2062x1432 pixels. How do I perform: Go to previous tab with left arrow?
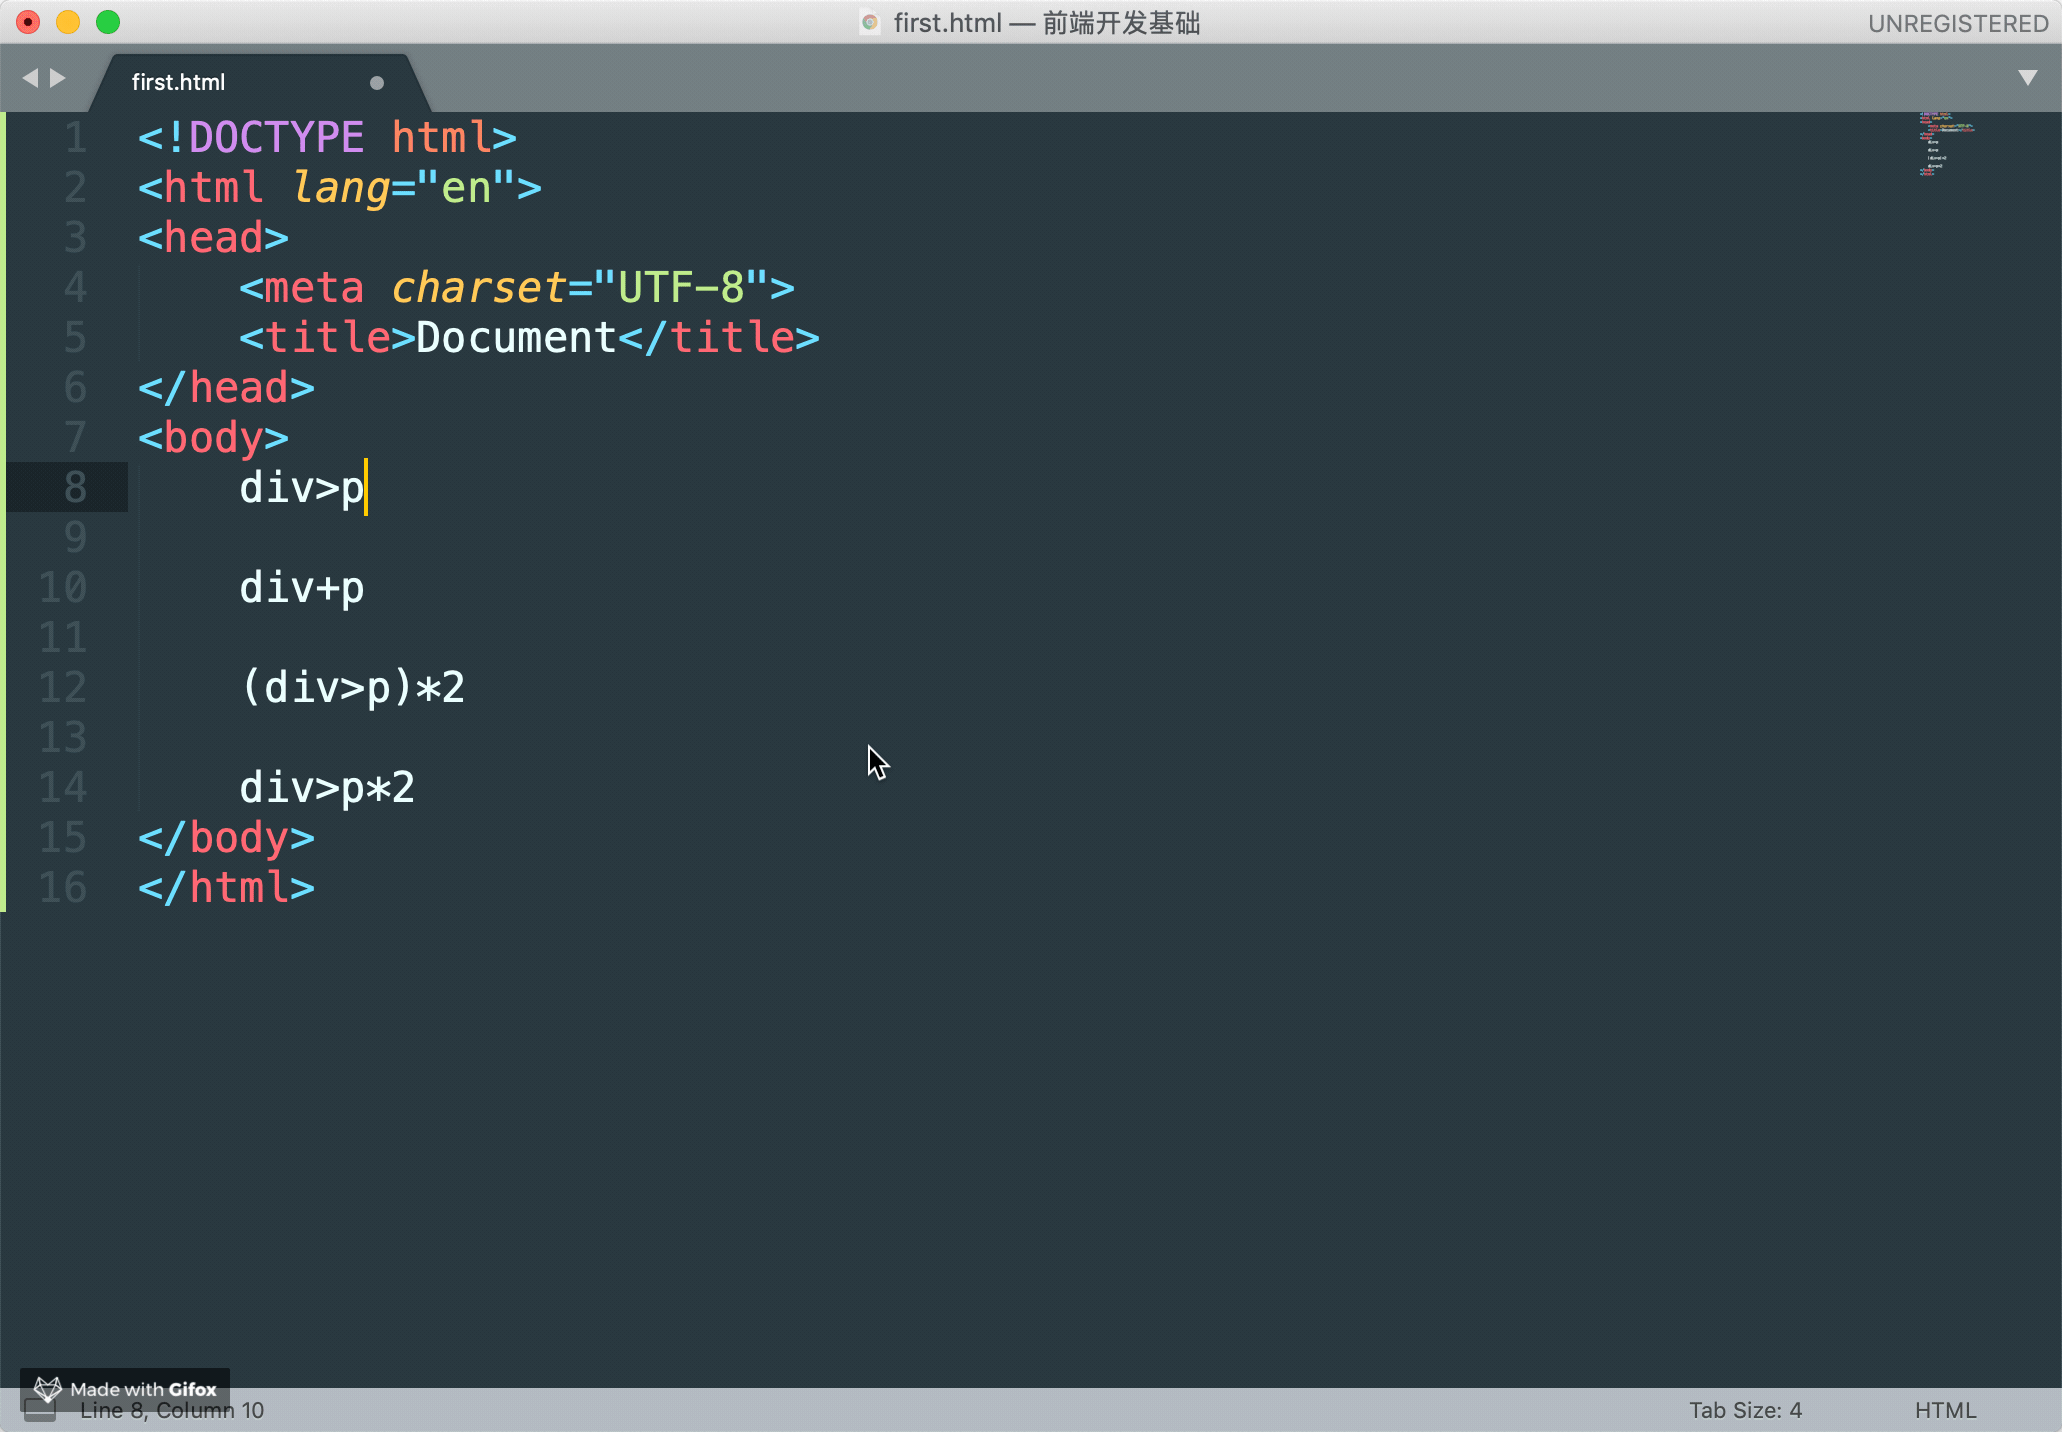[30, 78]
